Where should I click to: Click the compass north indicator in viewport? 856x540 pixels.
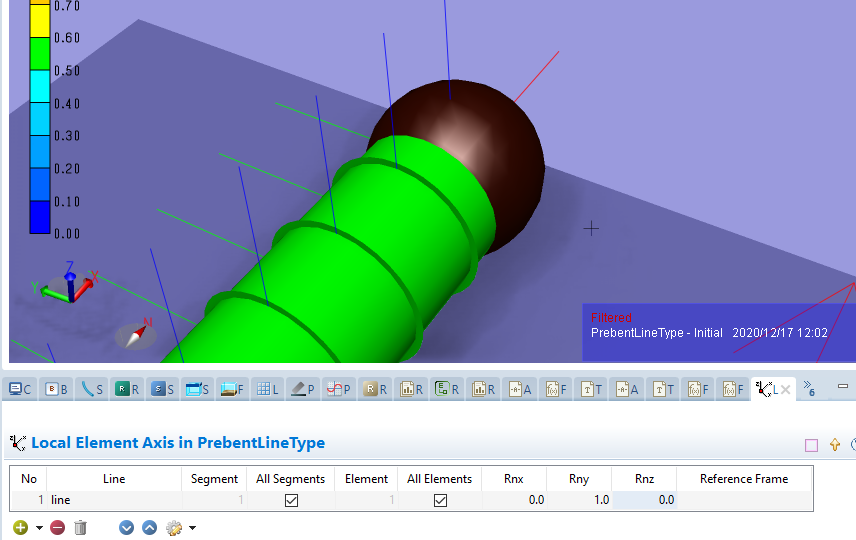click(135, 333)
